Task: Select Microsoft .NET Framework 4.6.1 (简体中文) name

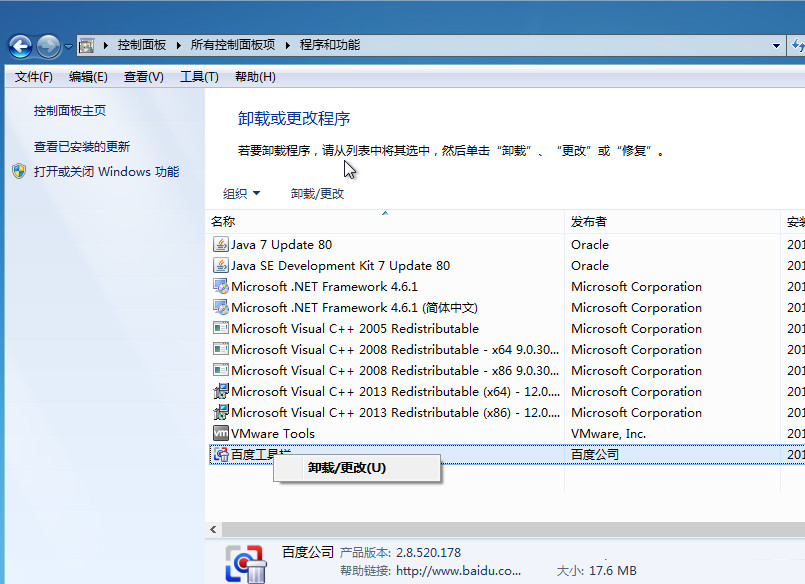Action: (x=354, y=307)
